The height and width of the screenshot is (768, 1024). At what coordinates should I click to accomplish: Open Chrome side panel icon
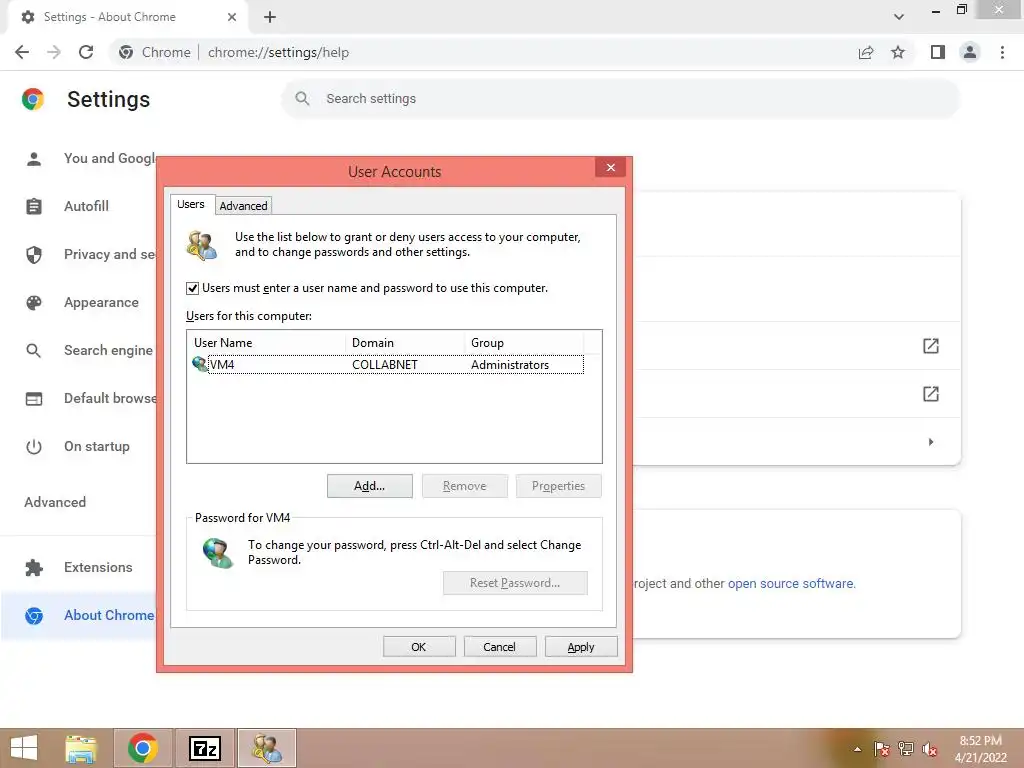pos(938,52)
